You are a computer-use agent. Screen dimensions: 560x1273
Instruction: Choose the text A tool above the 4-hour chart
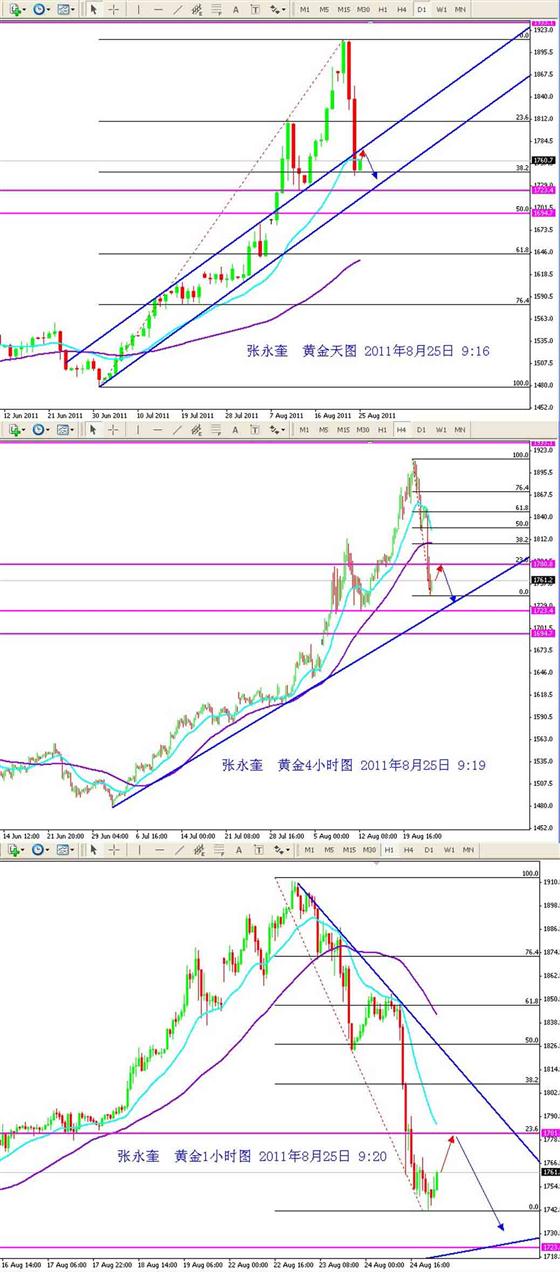point(236,429)
